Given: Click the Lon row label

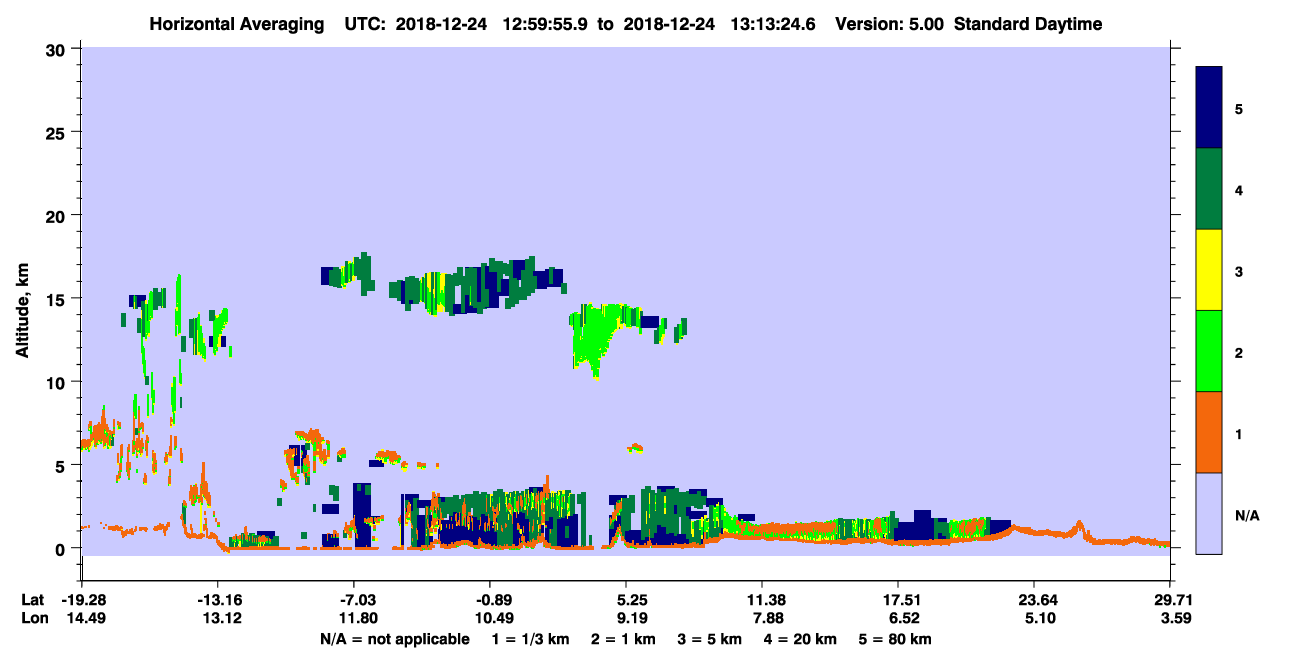Looking at the screenshot, I should (33, 618).
